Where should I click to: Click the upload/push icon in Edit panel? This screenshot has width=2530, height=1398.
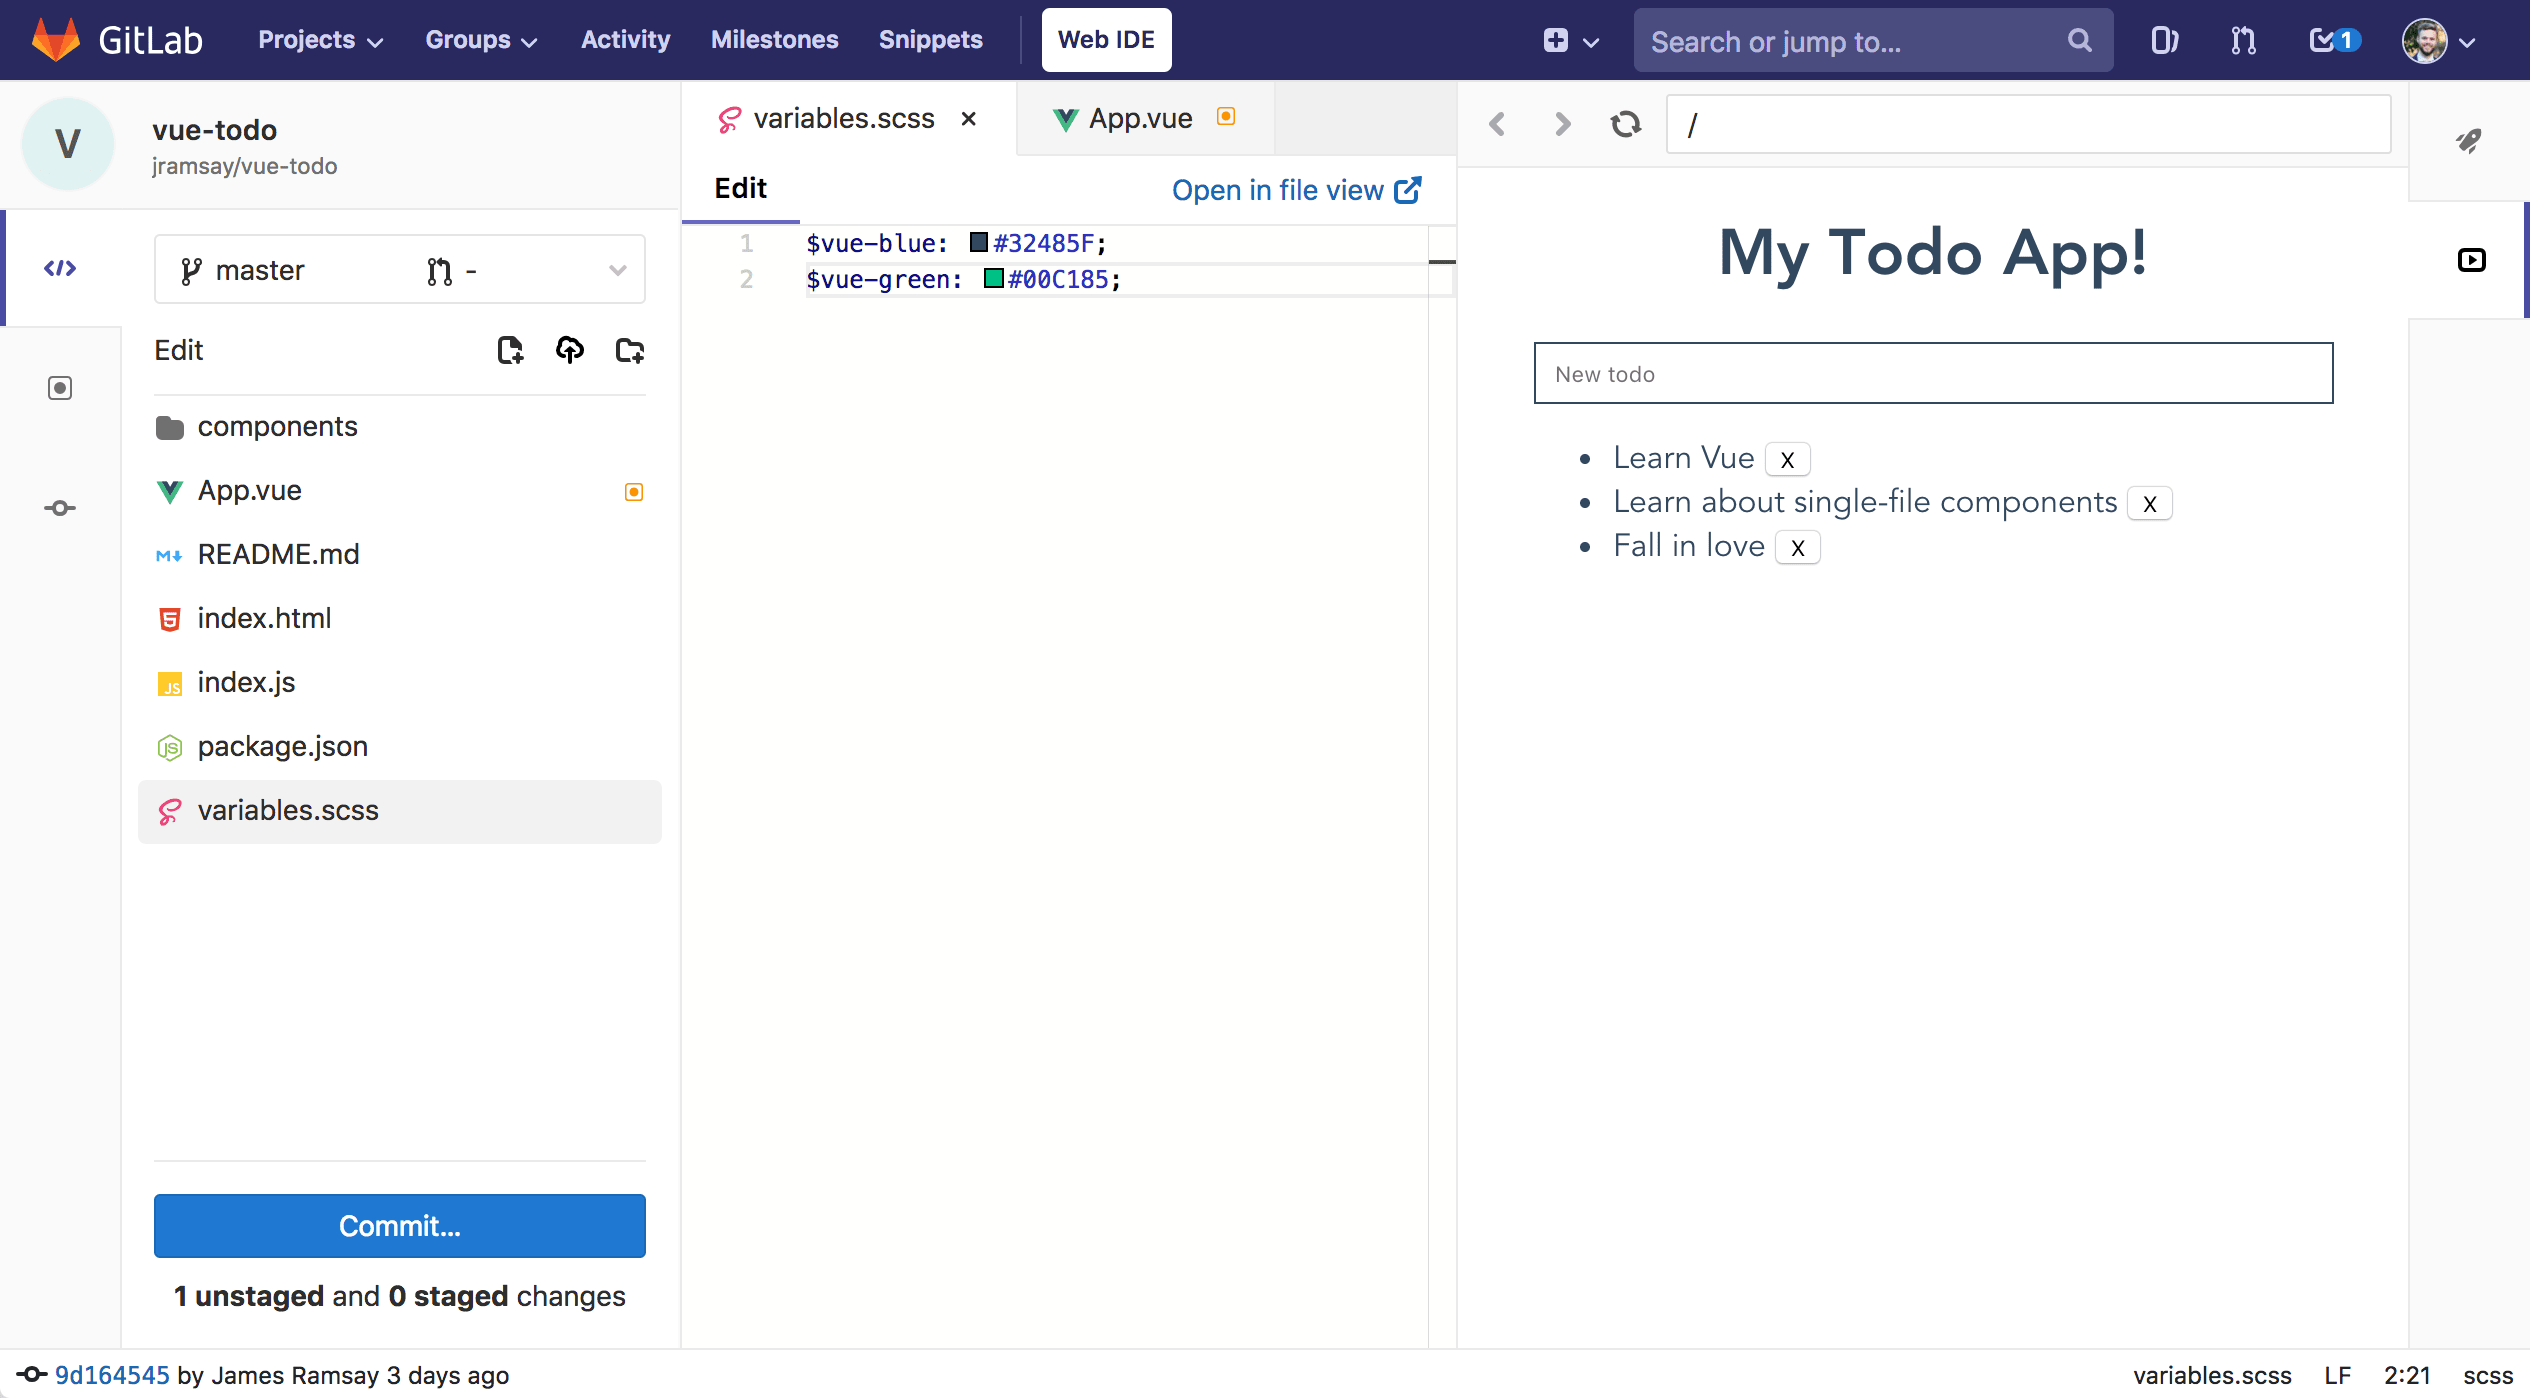[x=570, y=351]
